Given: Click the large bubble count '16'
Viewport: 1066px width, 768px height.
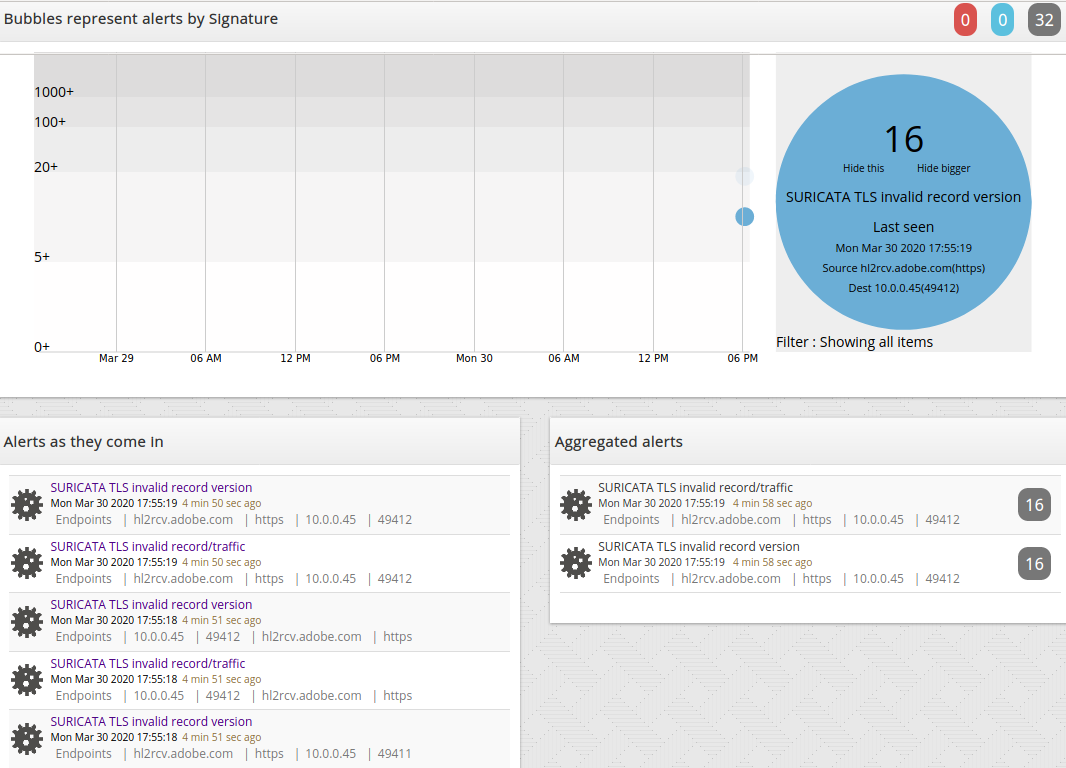Looking at the screenshot, I should pyautogui.click(x=904, y=139).
